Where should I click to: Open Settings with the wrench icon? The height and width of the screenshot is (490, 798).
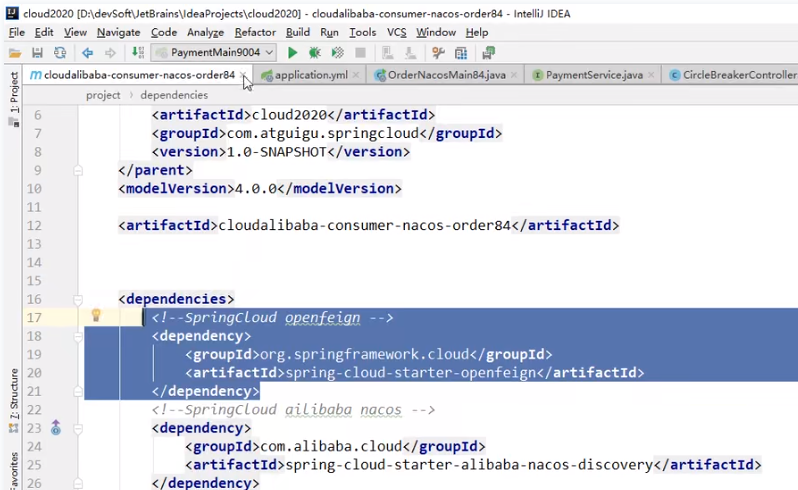(438, 52)
